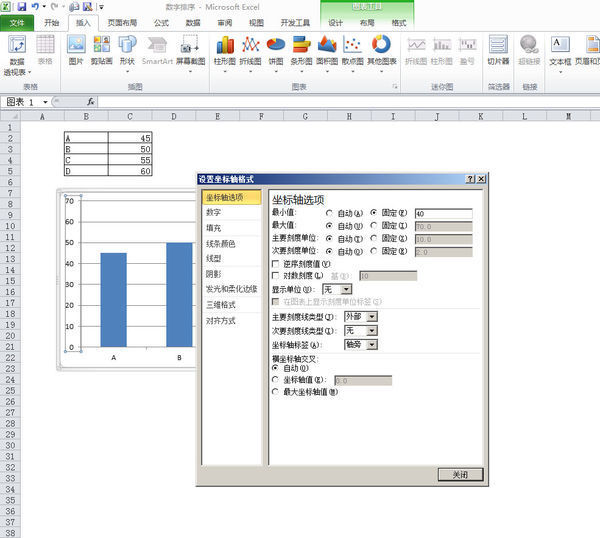The width and height of the screenshot is (600, 538).
Task: Select the 条形图 bar chart icon
Action: pyautogui.click(x=302, y=50)
